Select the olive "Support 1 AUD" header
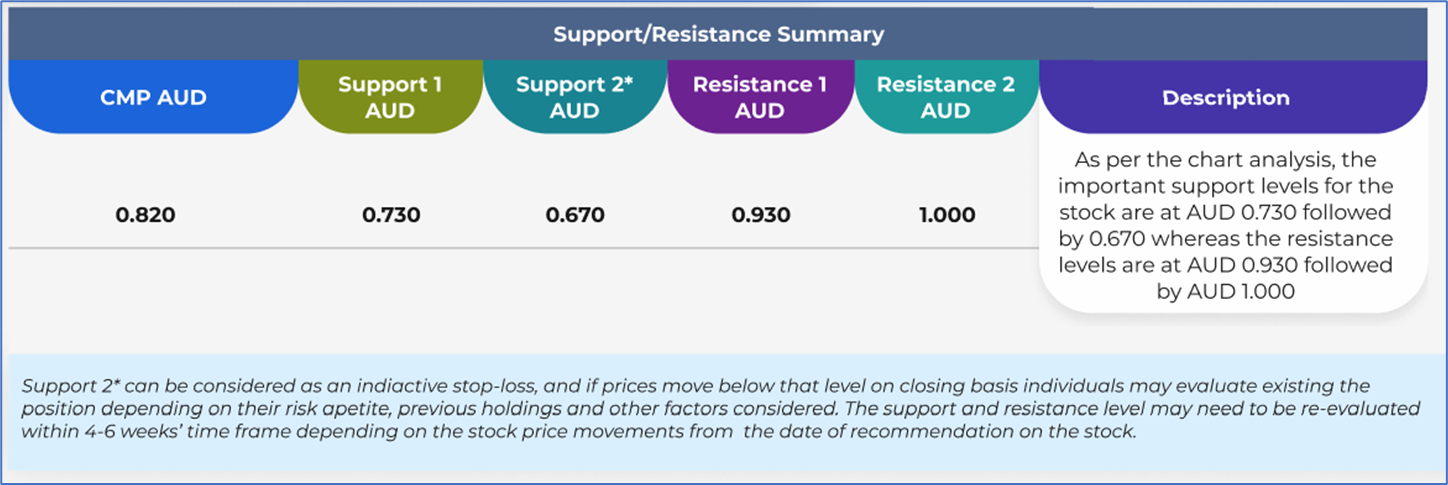The height and width of the screenshot is (485, 1448). point(390,98)
